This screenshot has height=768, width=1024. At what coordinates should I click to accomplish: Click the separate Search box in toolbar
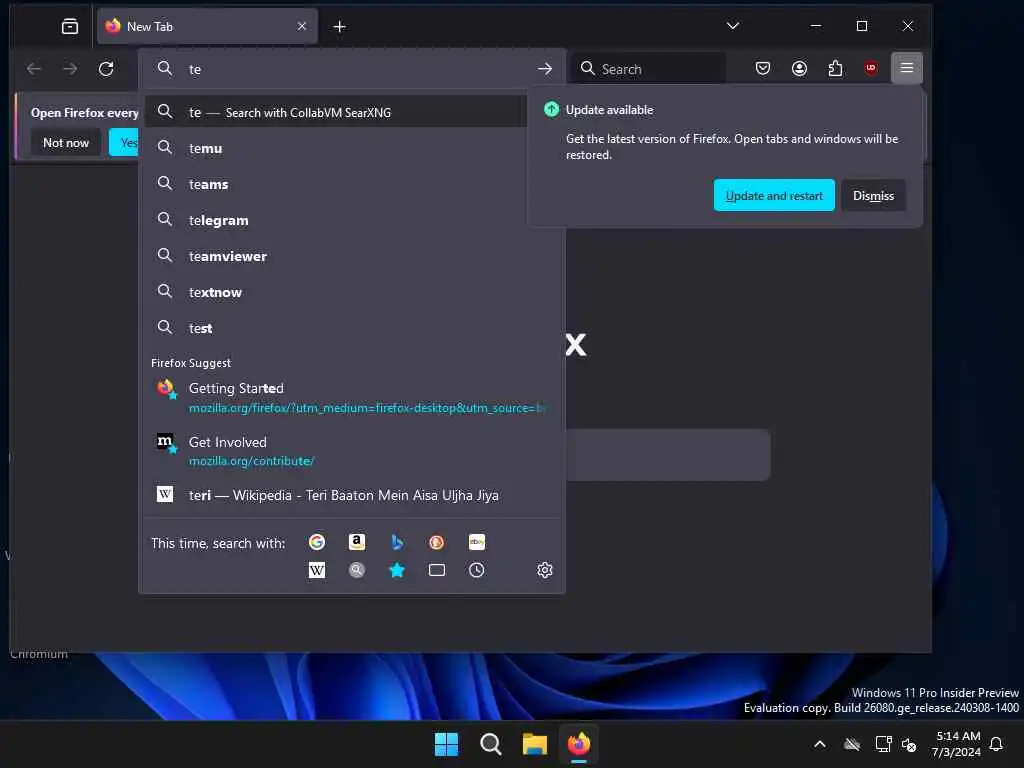pos(650,69)
